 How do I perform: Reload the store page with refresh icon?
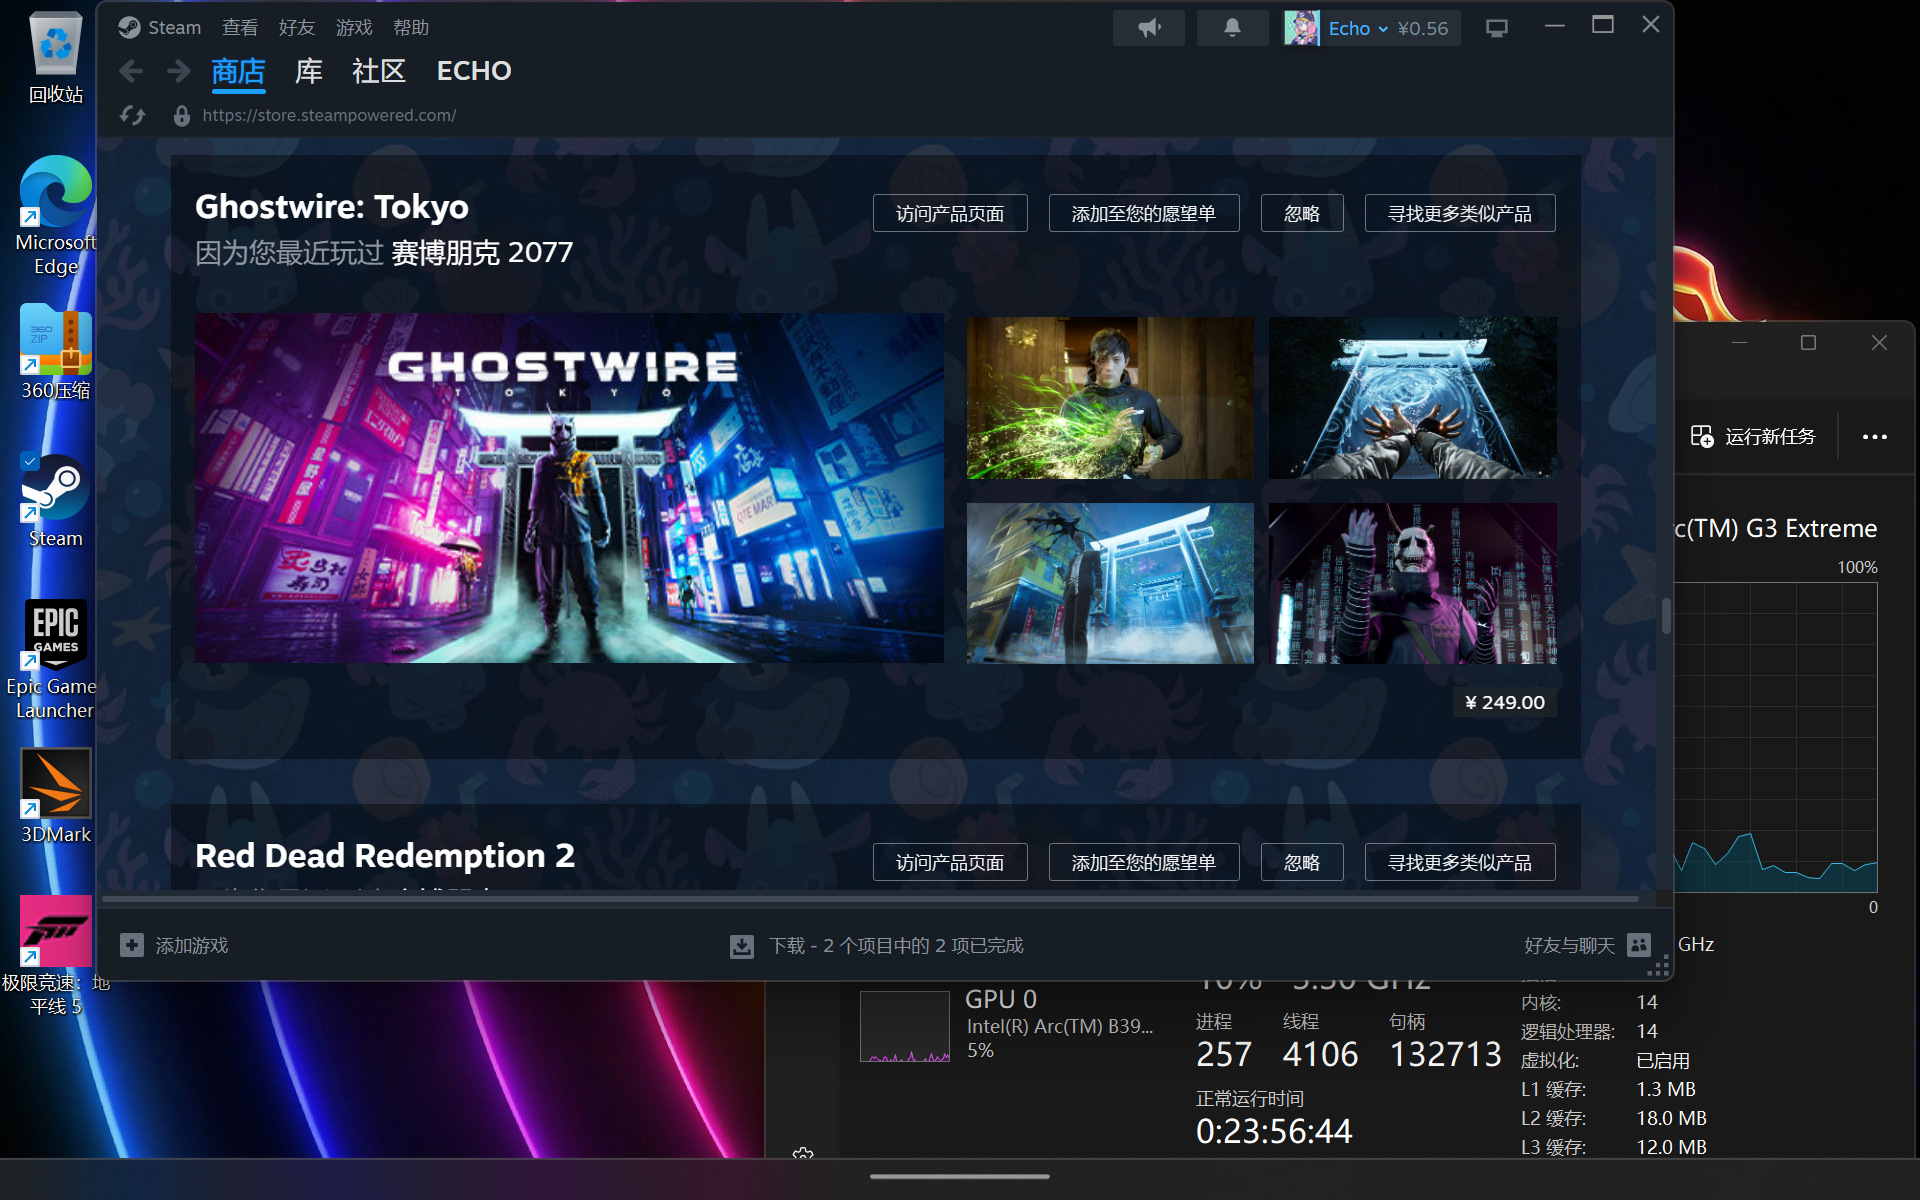click(x=133, y=116)
